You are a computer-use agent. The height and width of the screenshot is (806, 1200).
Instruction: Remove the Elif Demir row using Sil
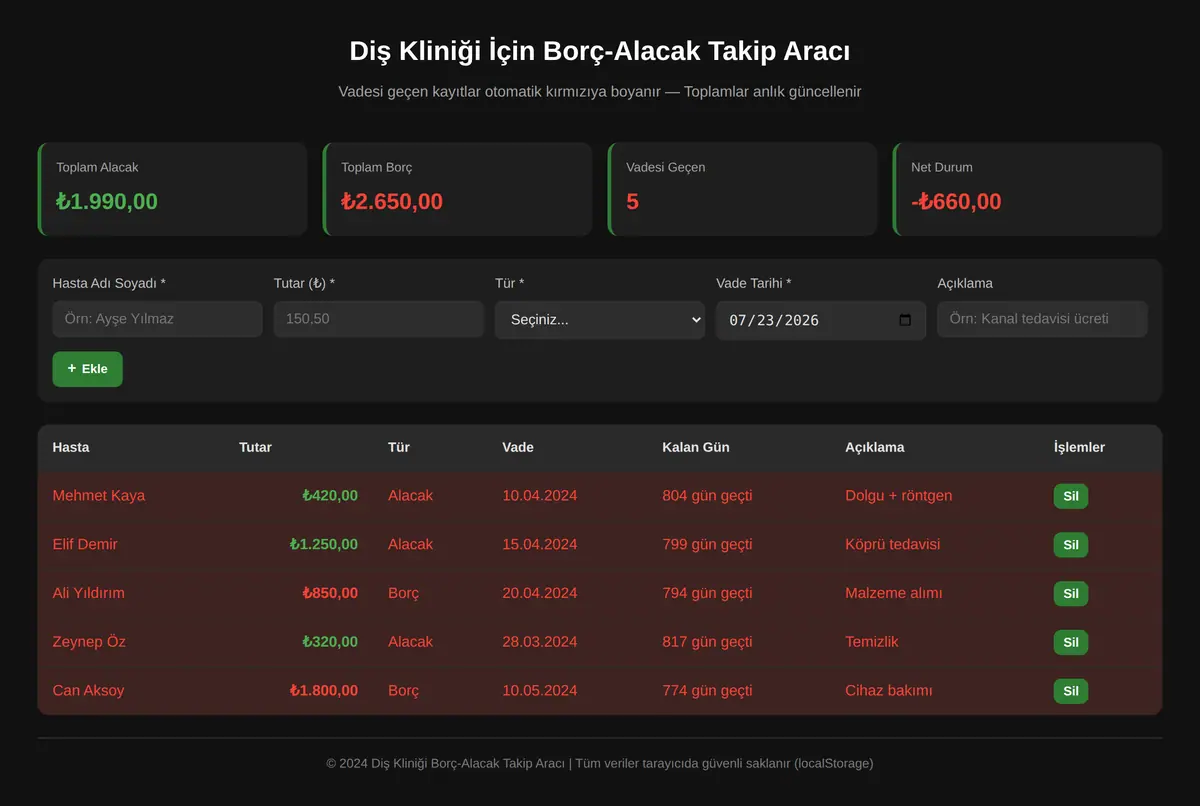coord(1071,545)
